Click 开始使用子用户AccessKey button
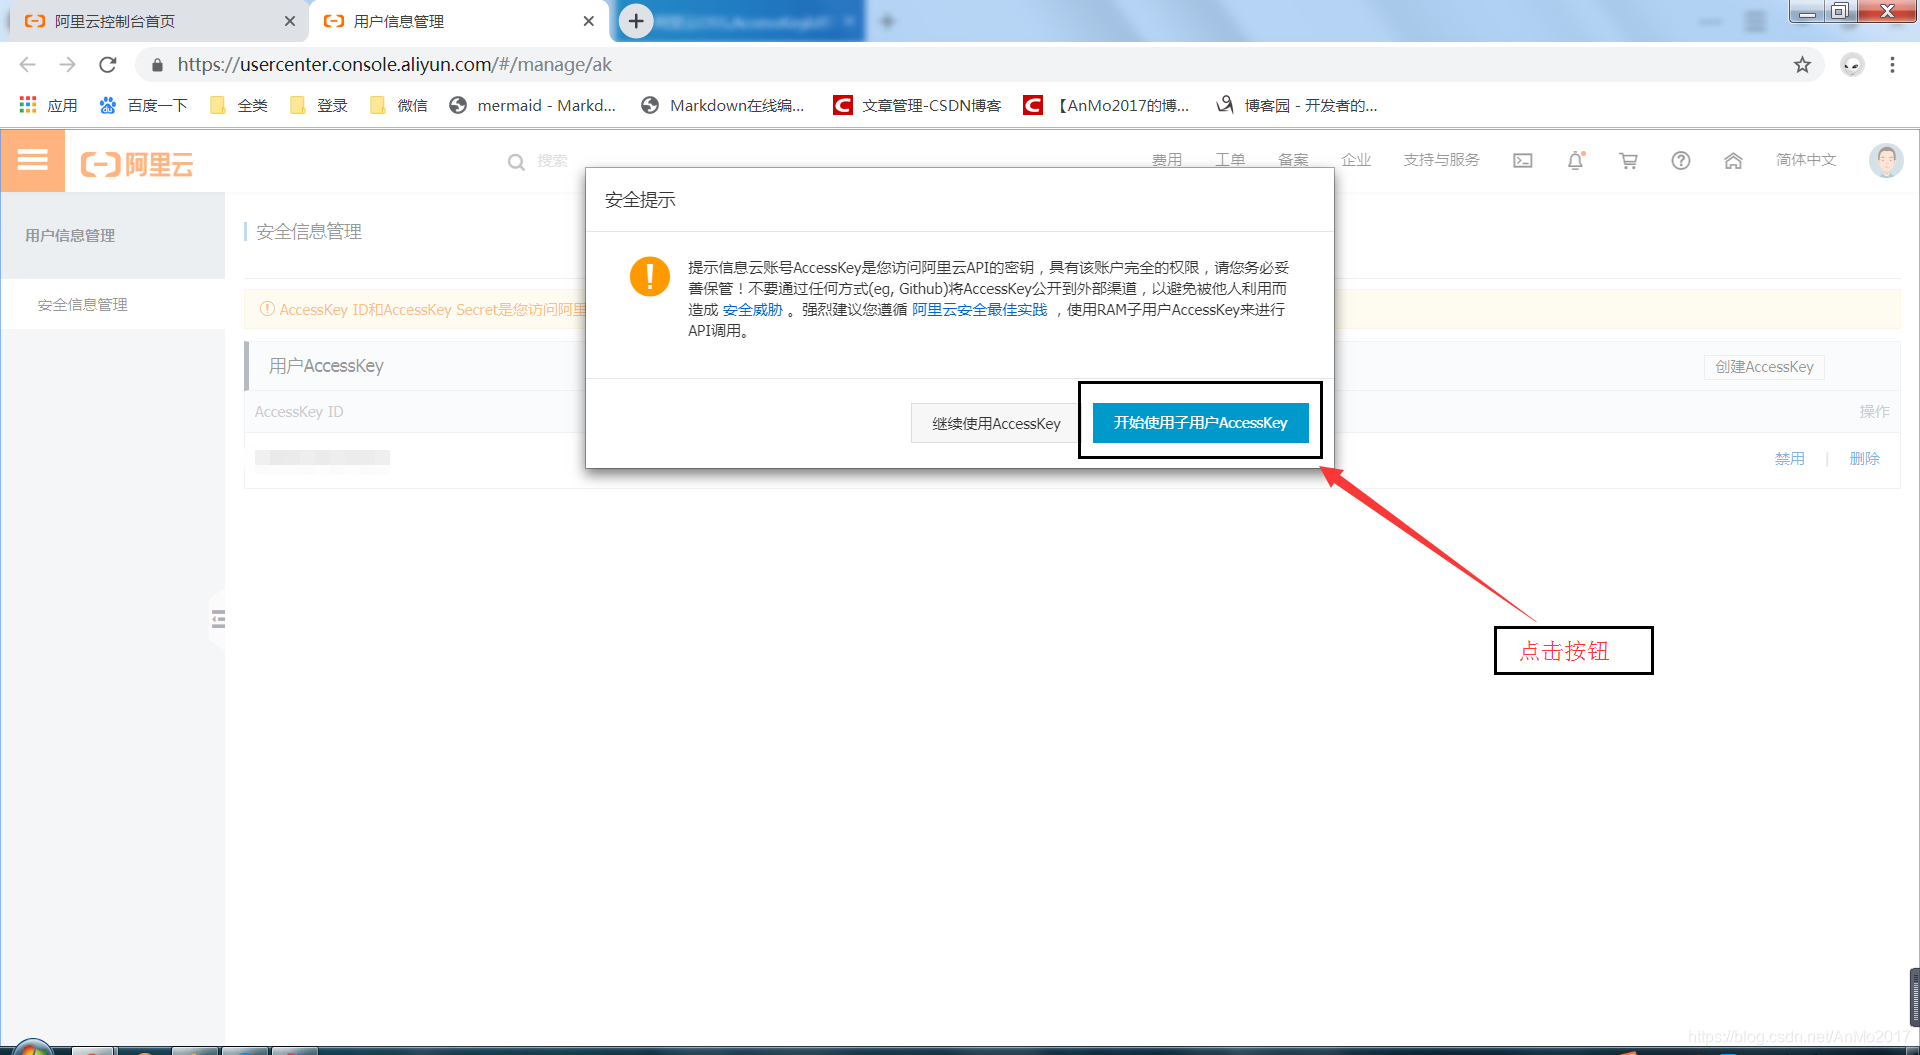 pos(1199,422)
